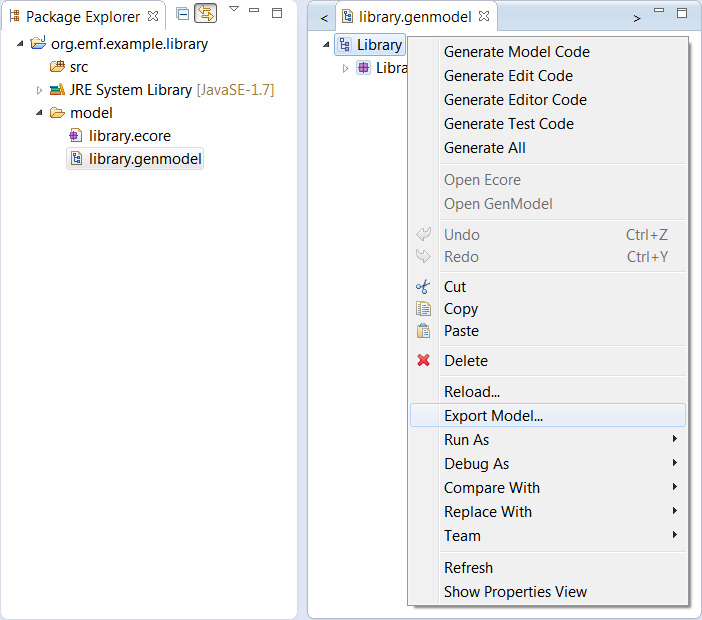This screenshot has width=702, height=620.
Task: Open the Team submenu
Action: click(548, 536)
